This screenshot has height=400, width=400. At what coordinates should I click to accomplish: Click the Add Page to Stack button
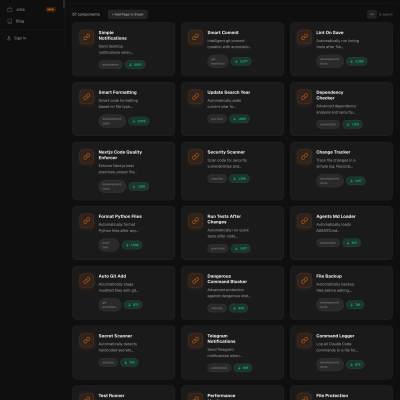coord(128,14)
